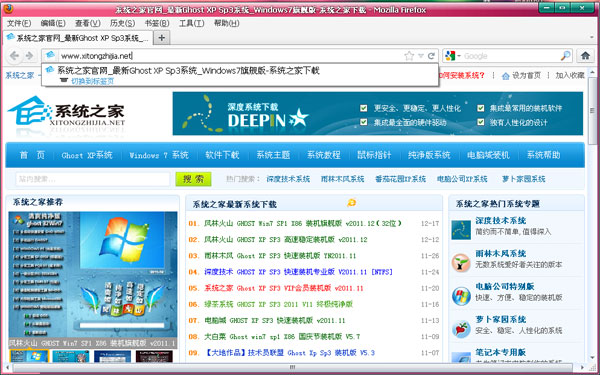Open 系统帮助 navigation item

click(x=543, y=155)
